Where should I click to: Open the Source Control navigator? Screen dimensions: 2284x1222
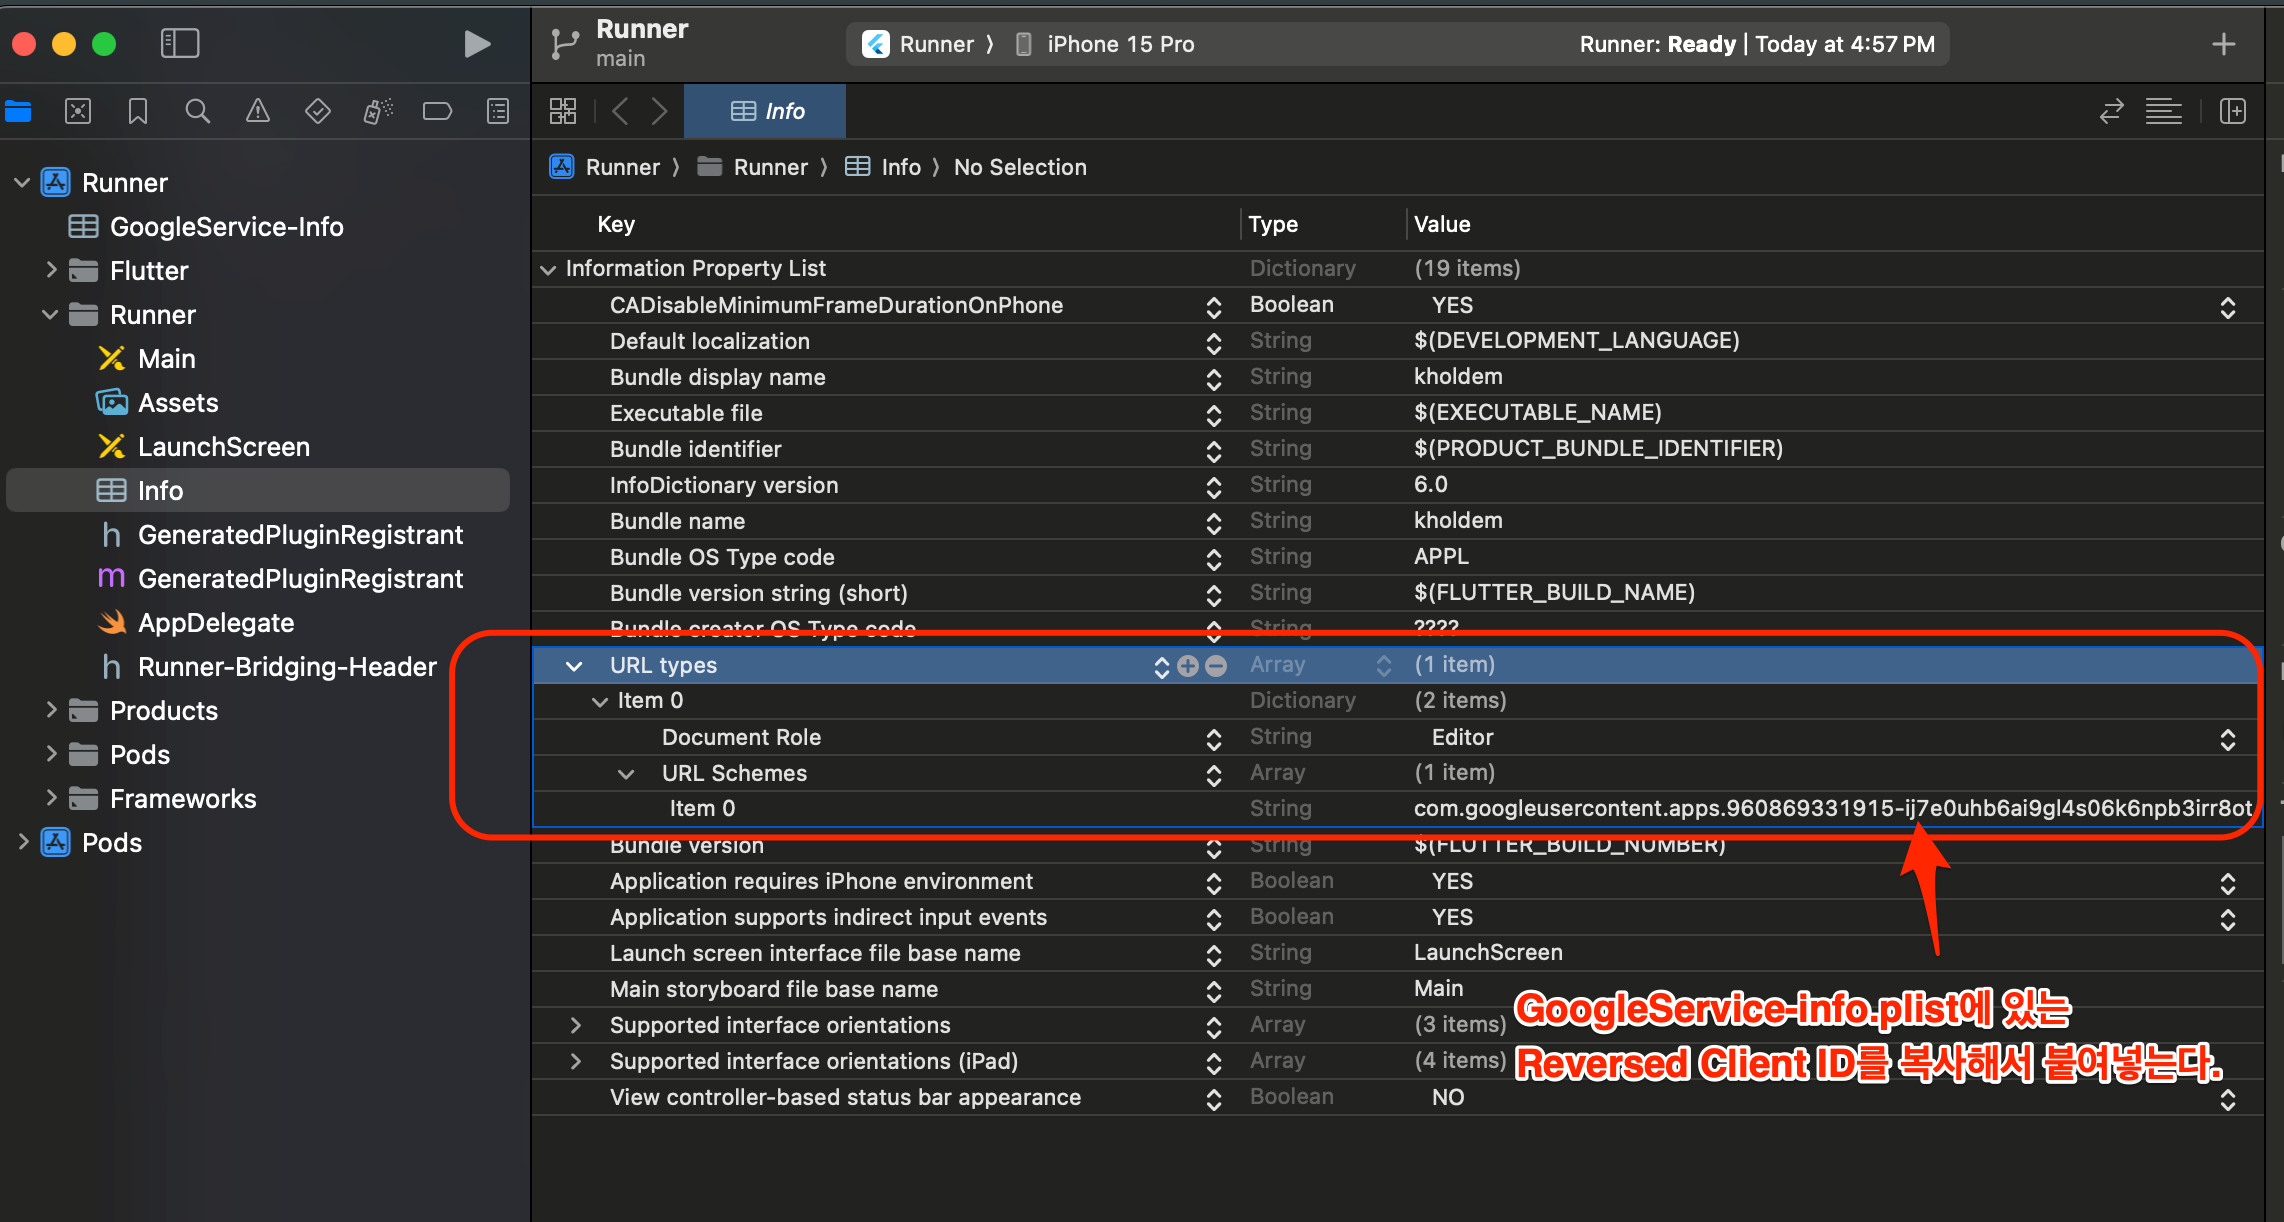pyautogui.click(x=78, y=111)
